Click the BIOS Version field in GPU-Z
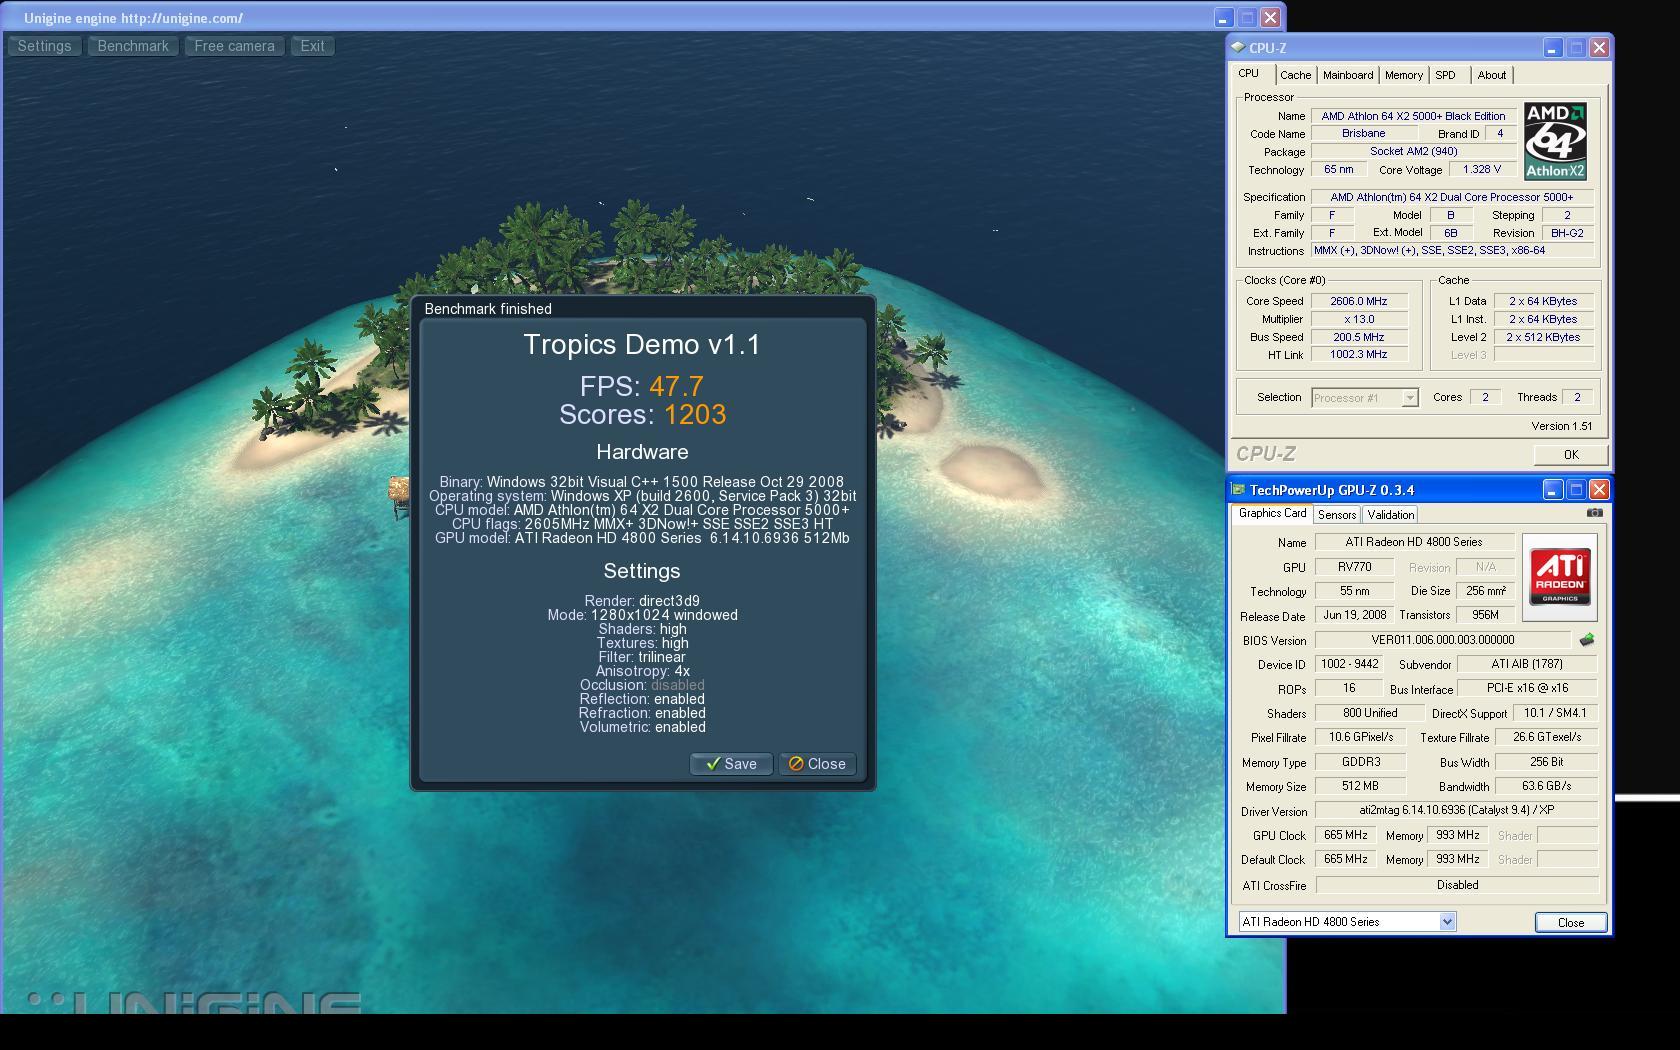1680x1050 pixels. pos(1443,640)
